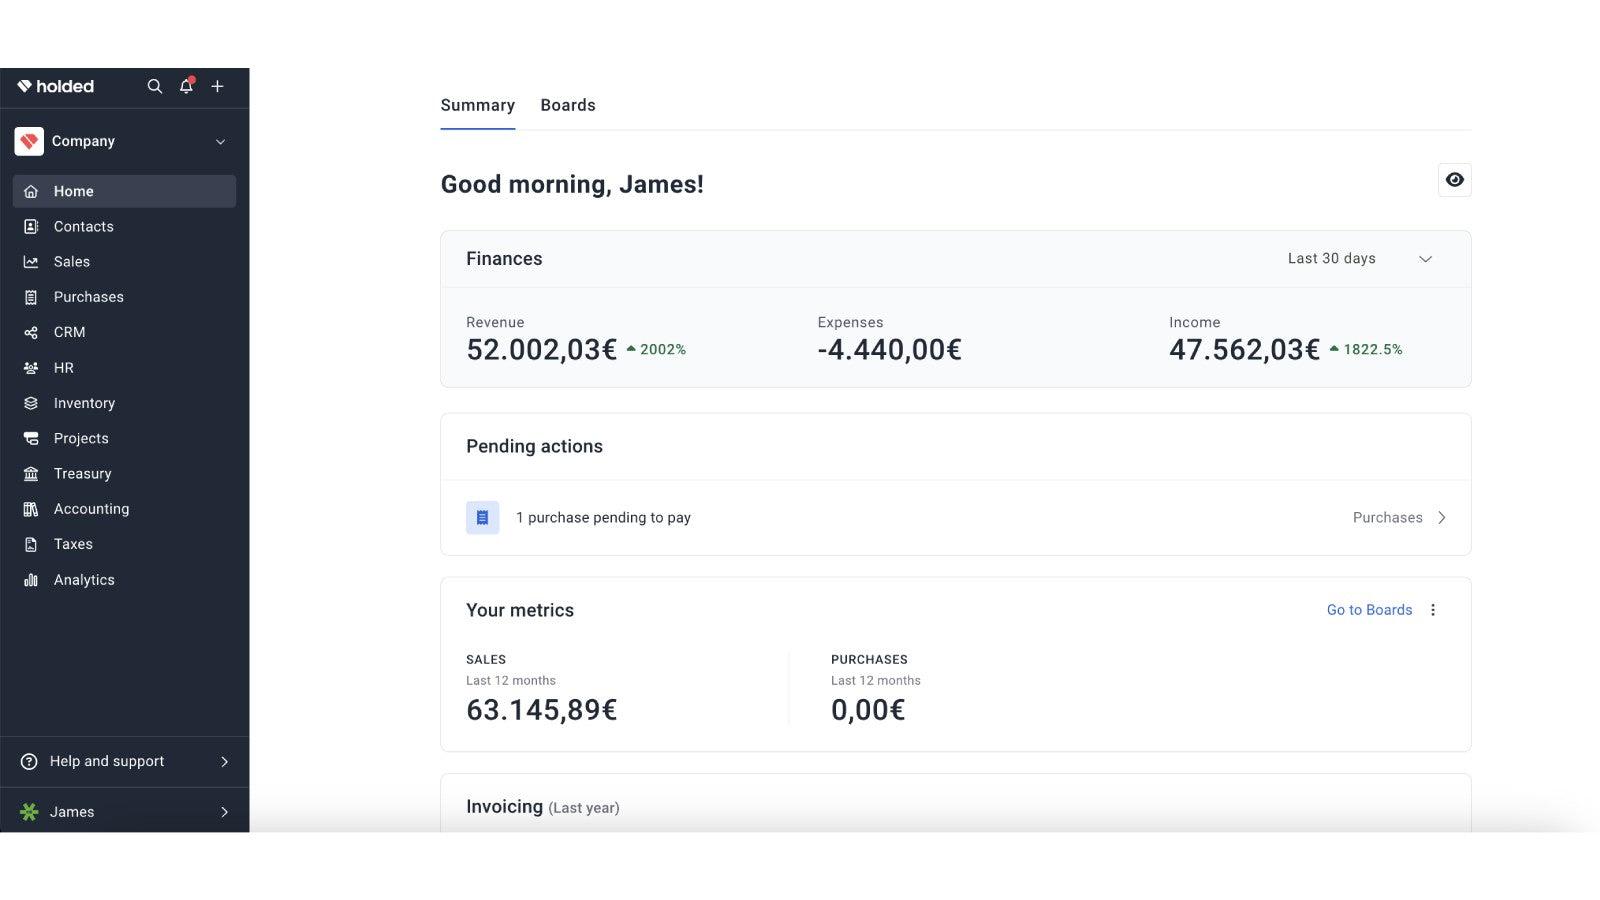Open Analytics chart icon in sidebar

click(31, 580)
